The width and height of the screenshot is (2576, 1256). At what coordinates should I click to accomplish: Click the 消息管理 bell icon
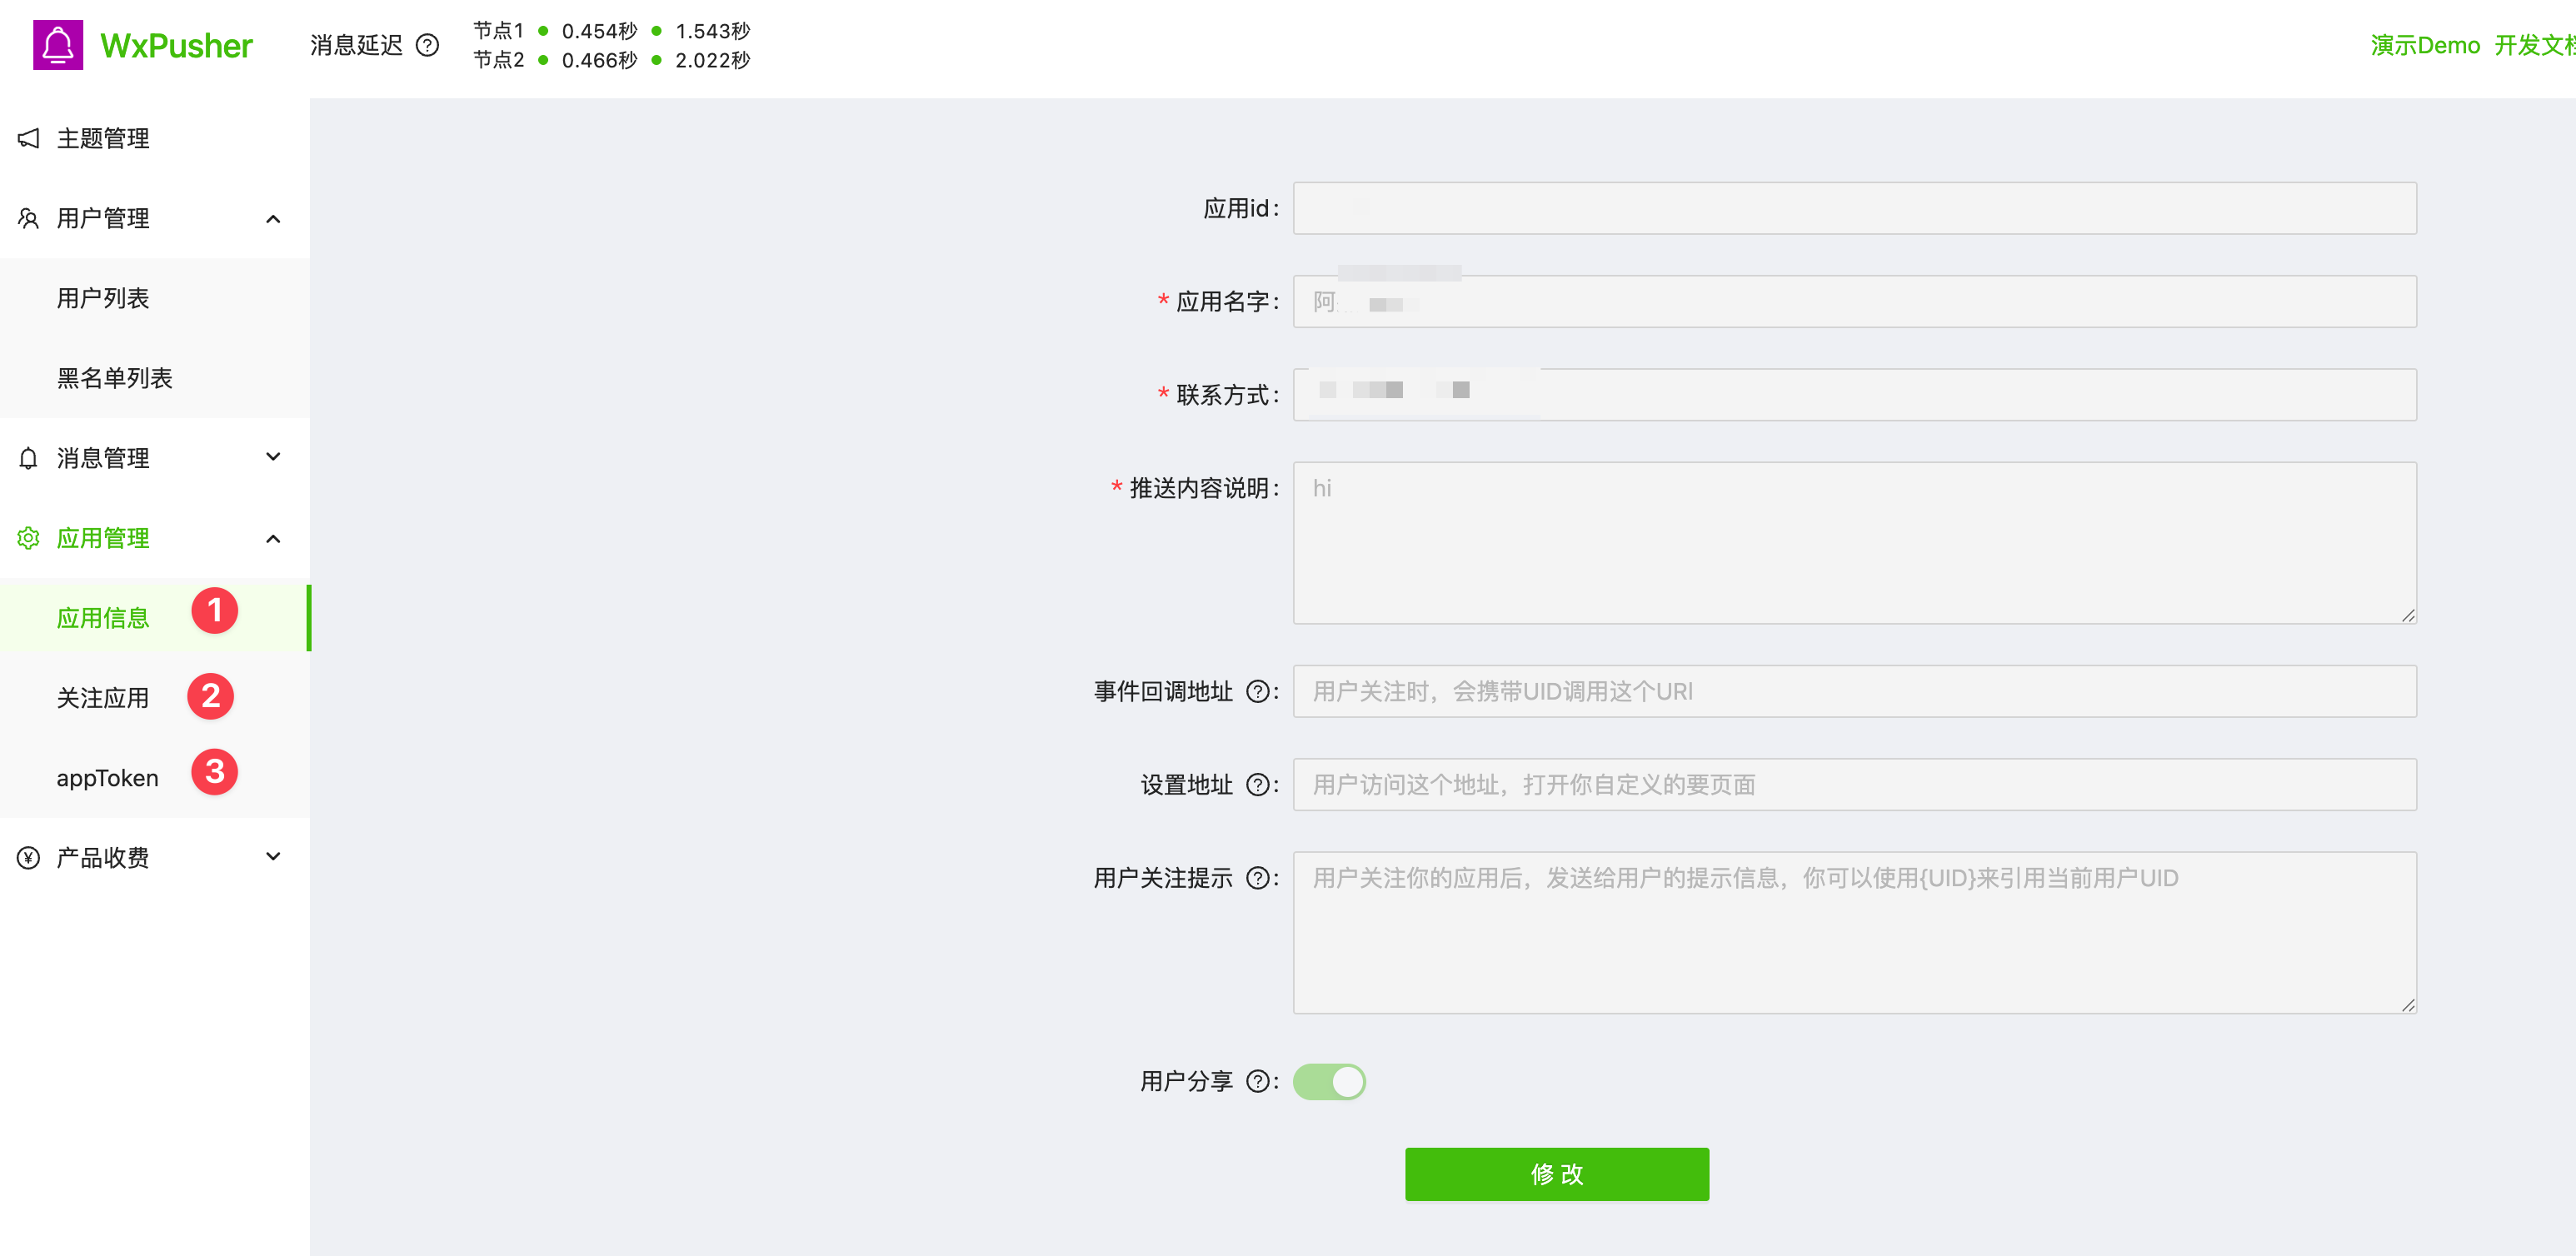27,457
